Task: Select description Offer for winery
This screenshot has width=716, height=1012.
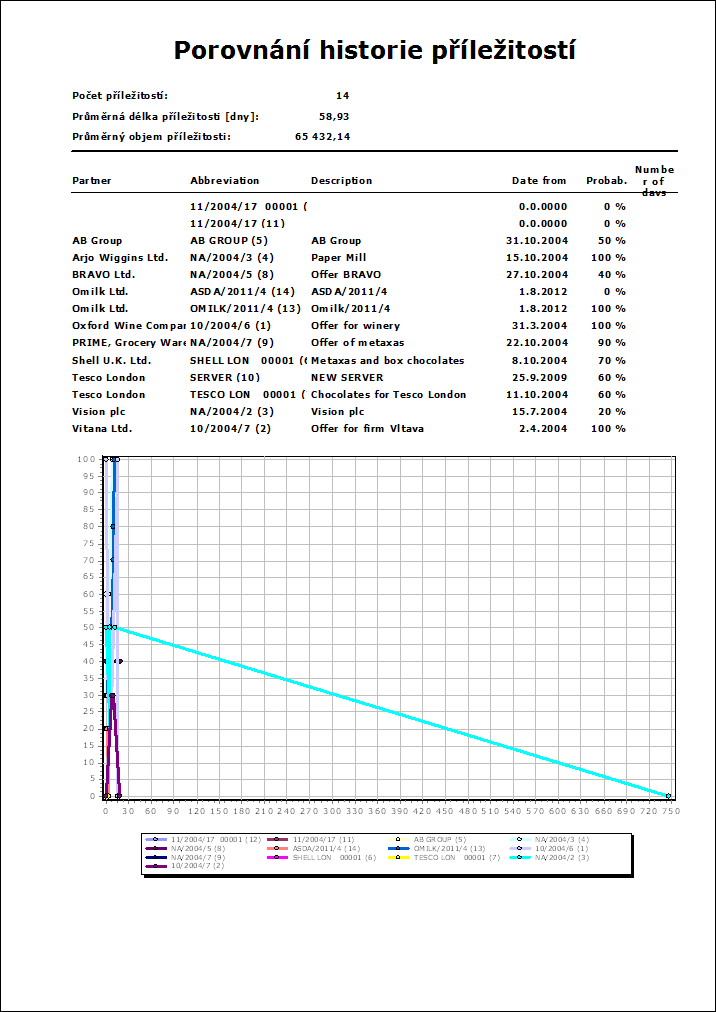Action: (x=355, y=326)
